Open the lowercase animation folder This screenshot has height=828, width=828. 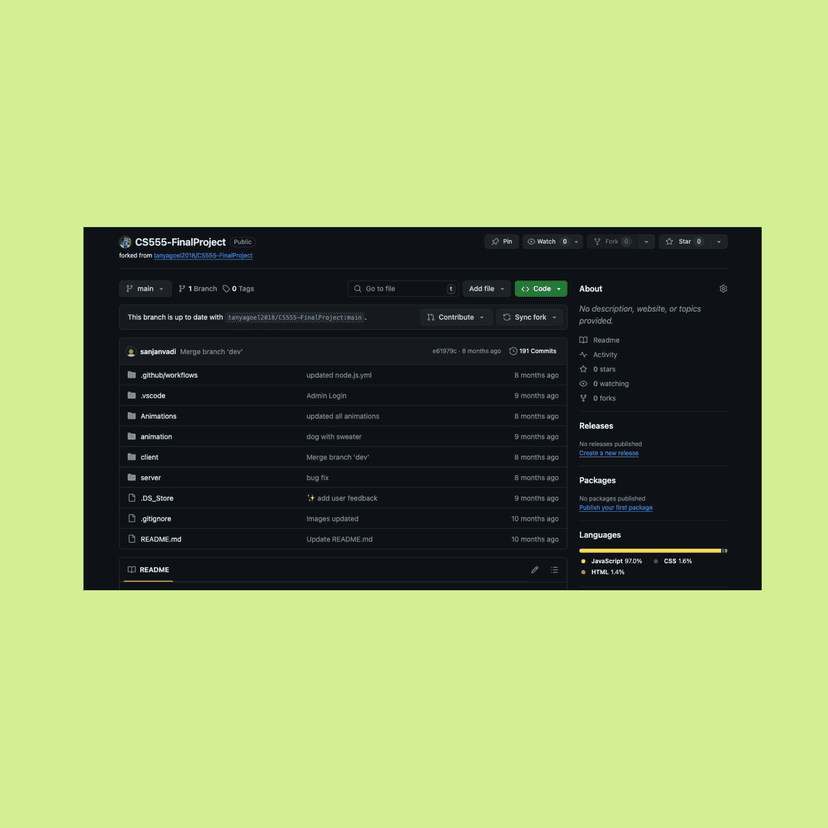point(156,437)
